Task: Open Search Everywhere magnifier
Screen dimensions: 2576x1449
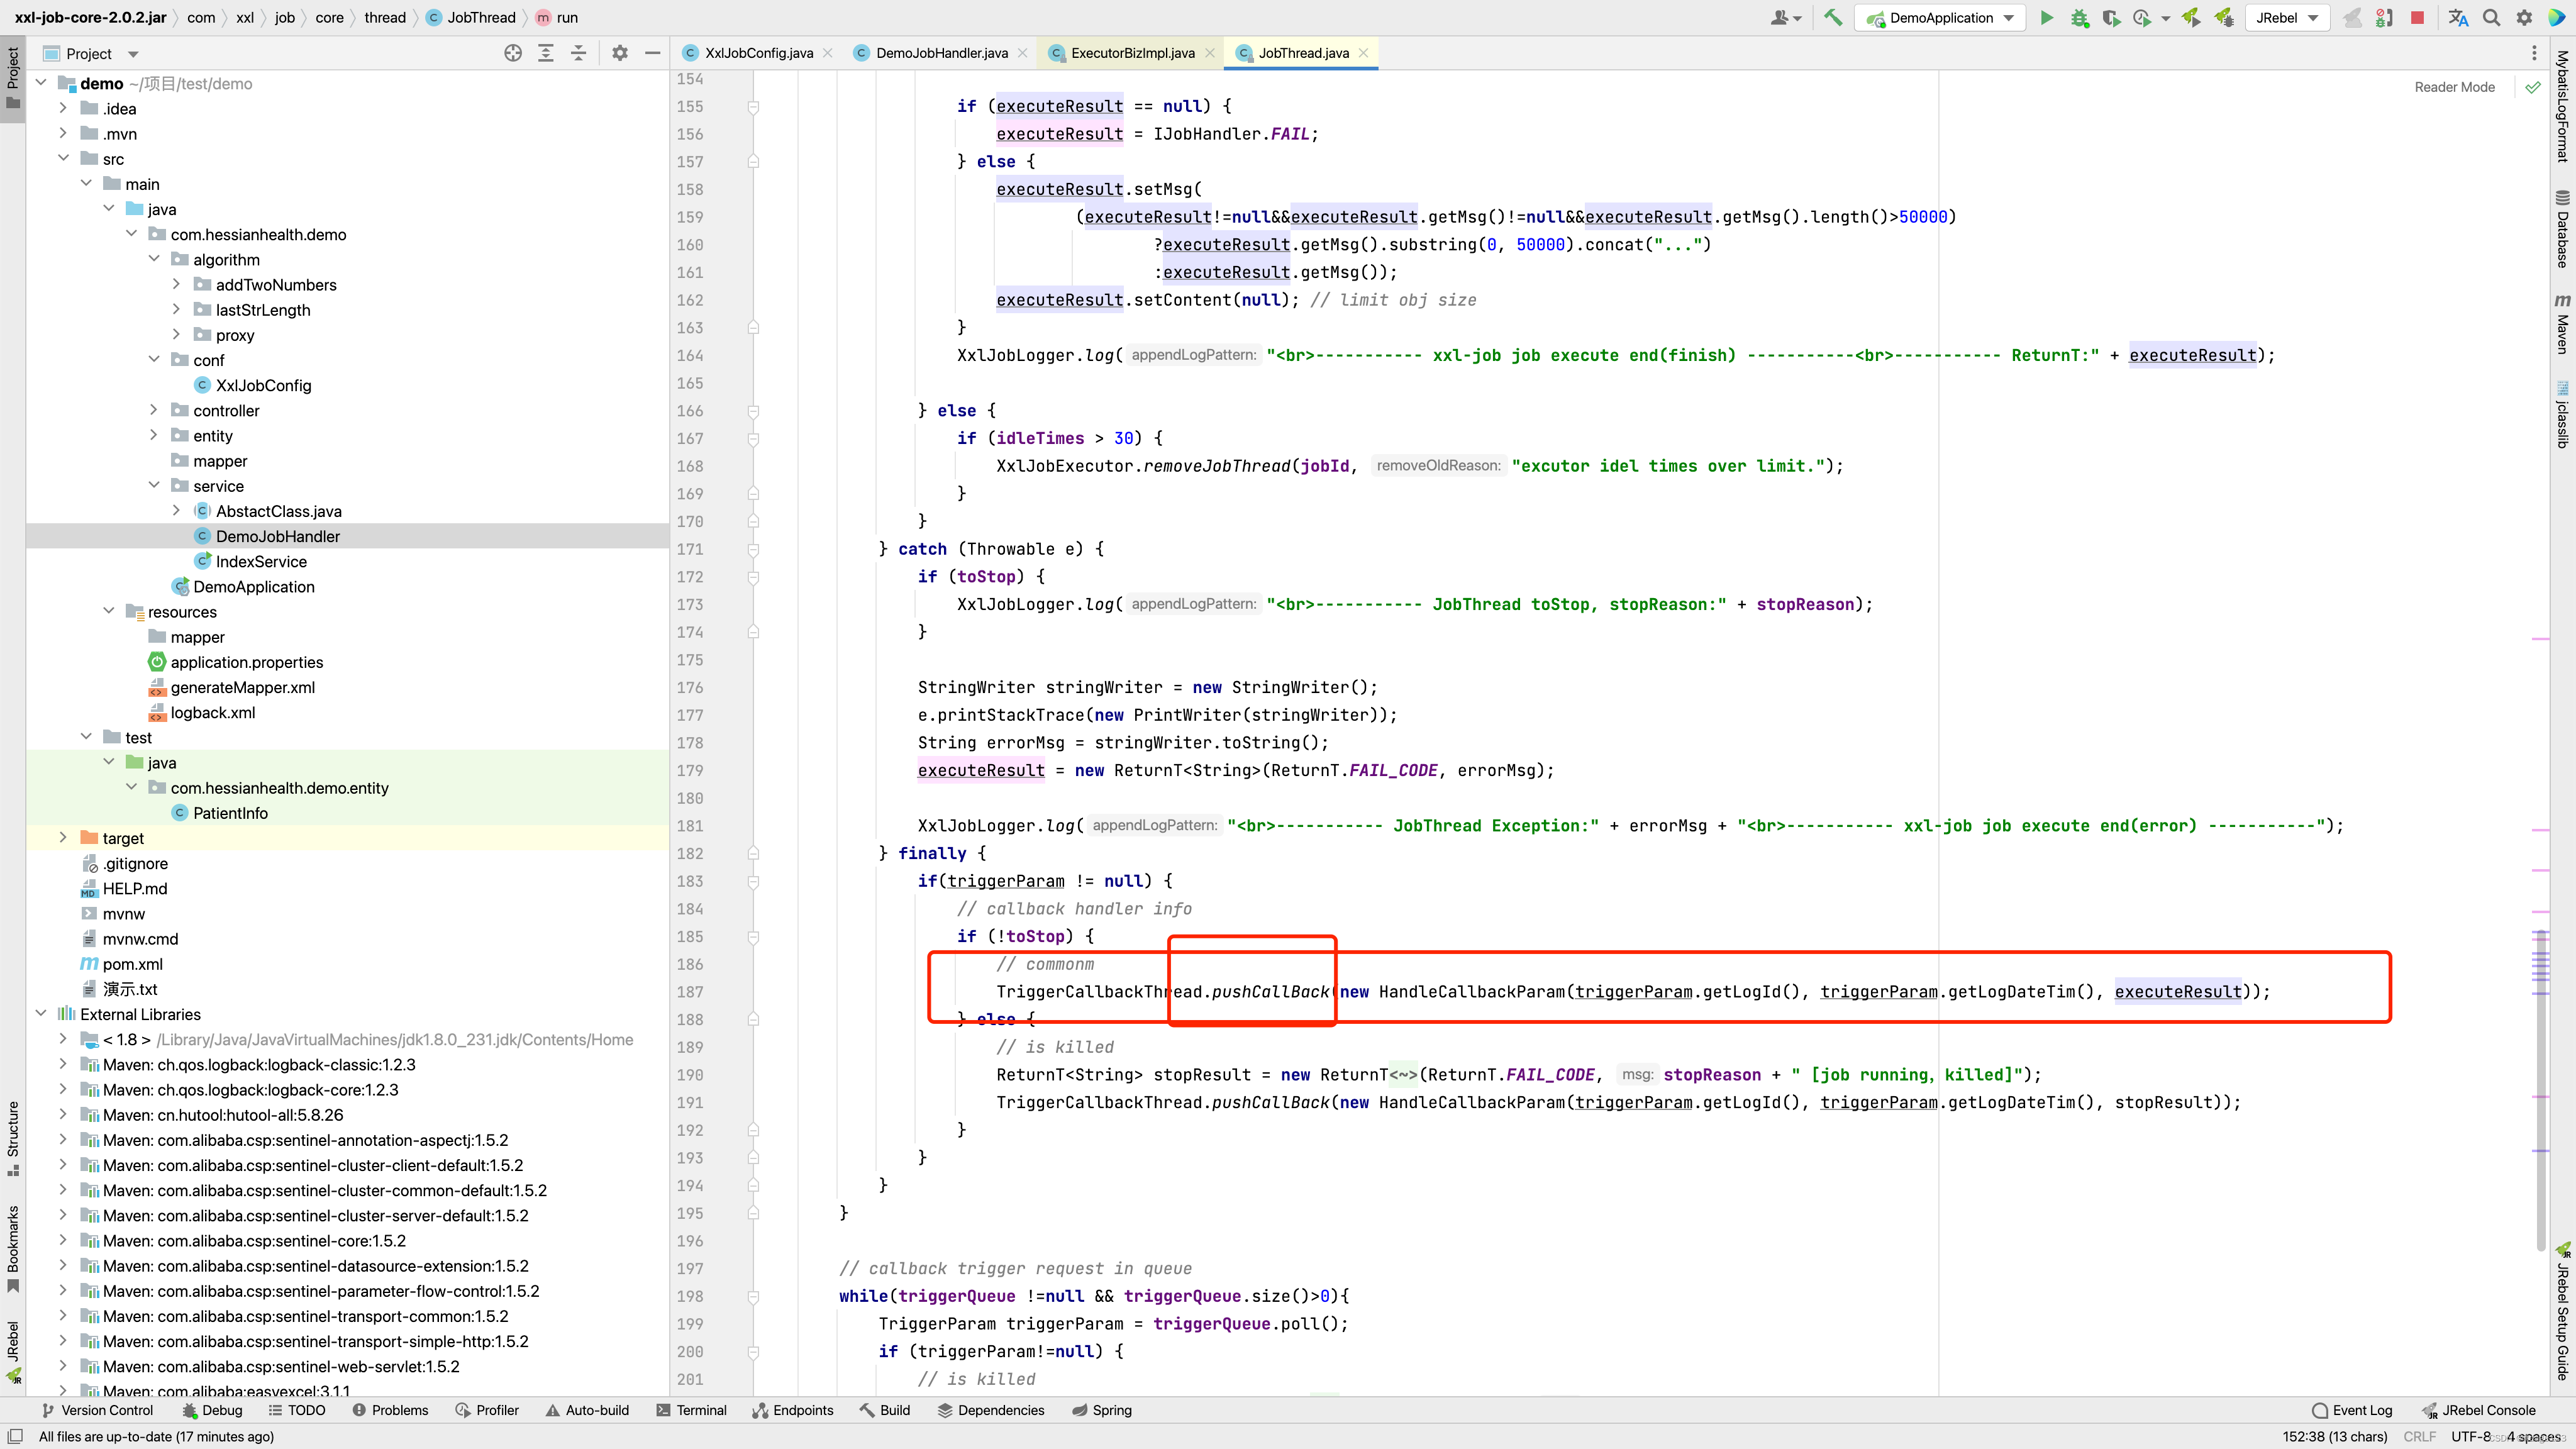Action: [x=2491, y=17]
